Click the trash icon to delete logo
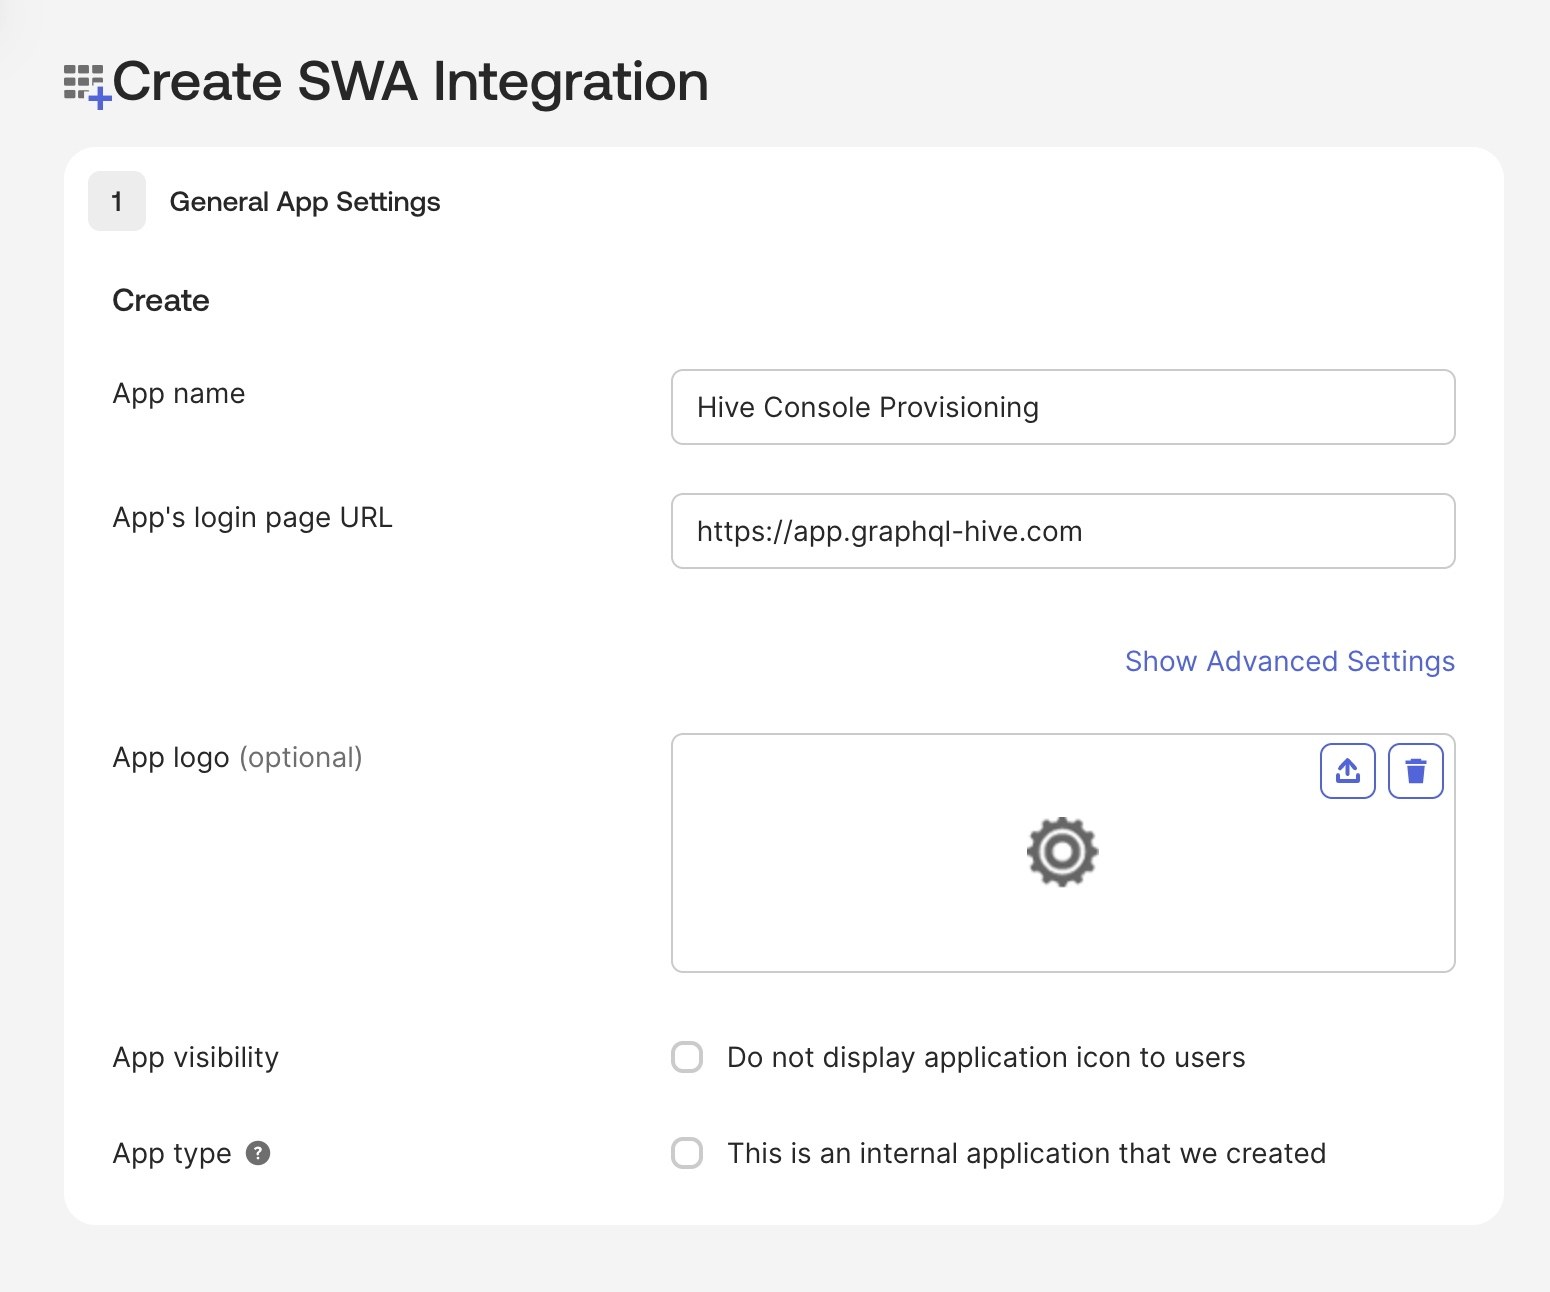Viewport: 1550px width, 1292px height. click(1416, 771)
